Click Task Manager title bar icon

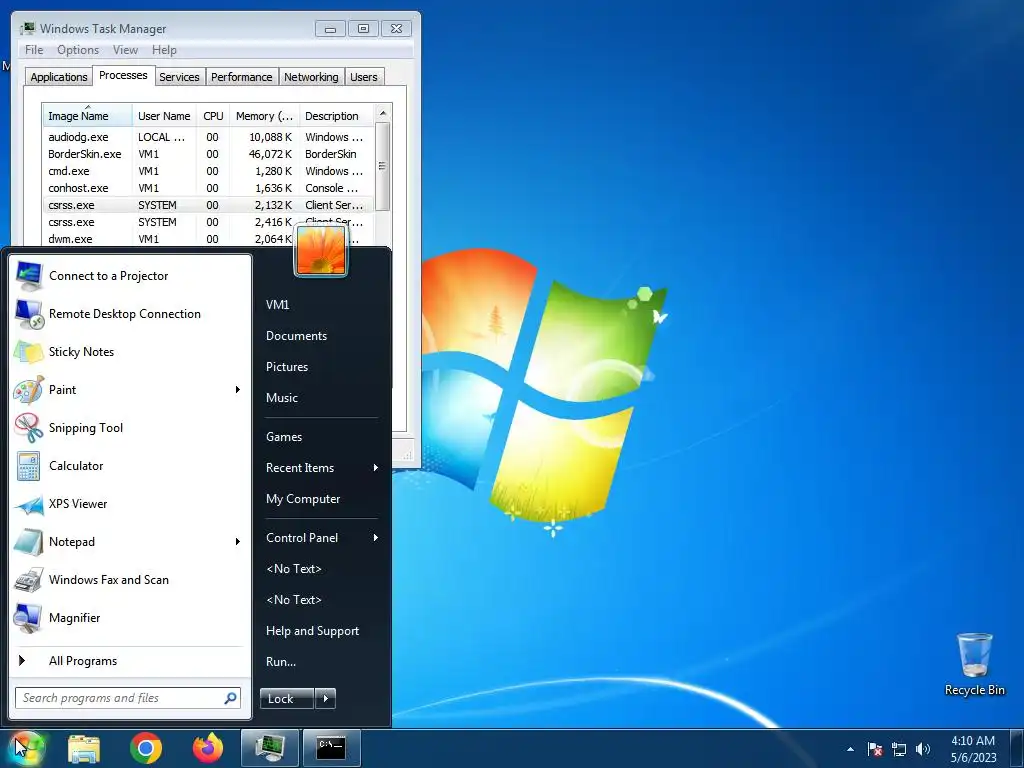click(27, 29)
